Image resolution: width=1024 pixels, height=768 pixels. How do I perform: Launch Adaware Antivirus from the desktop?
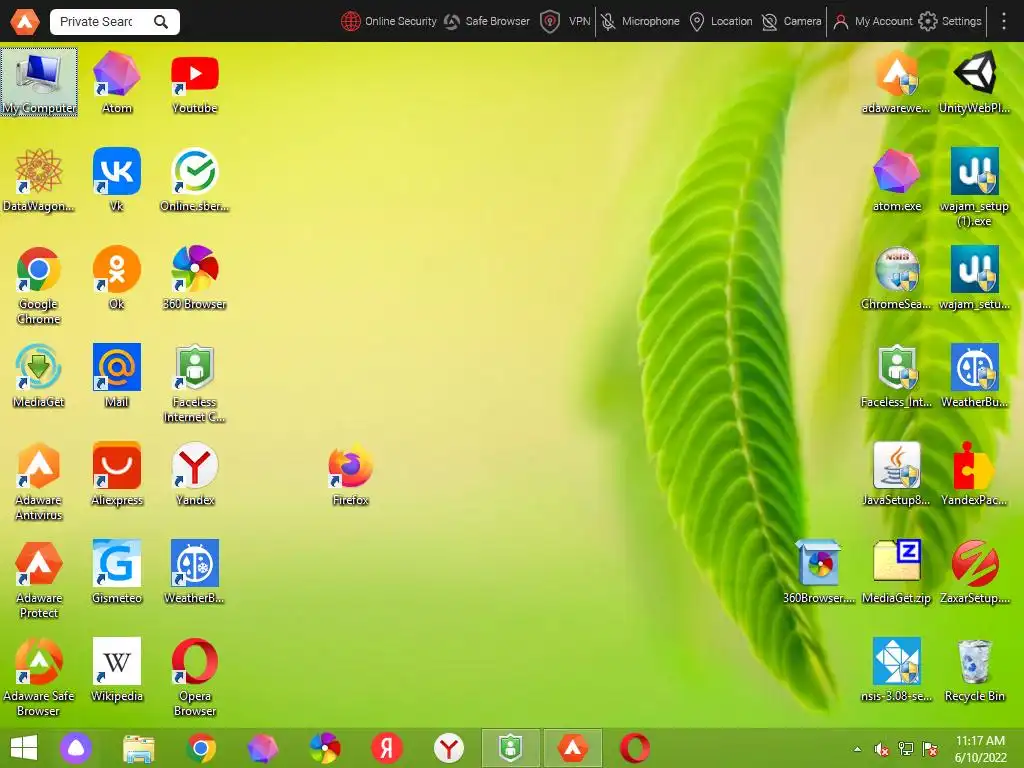(39, 481)
